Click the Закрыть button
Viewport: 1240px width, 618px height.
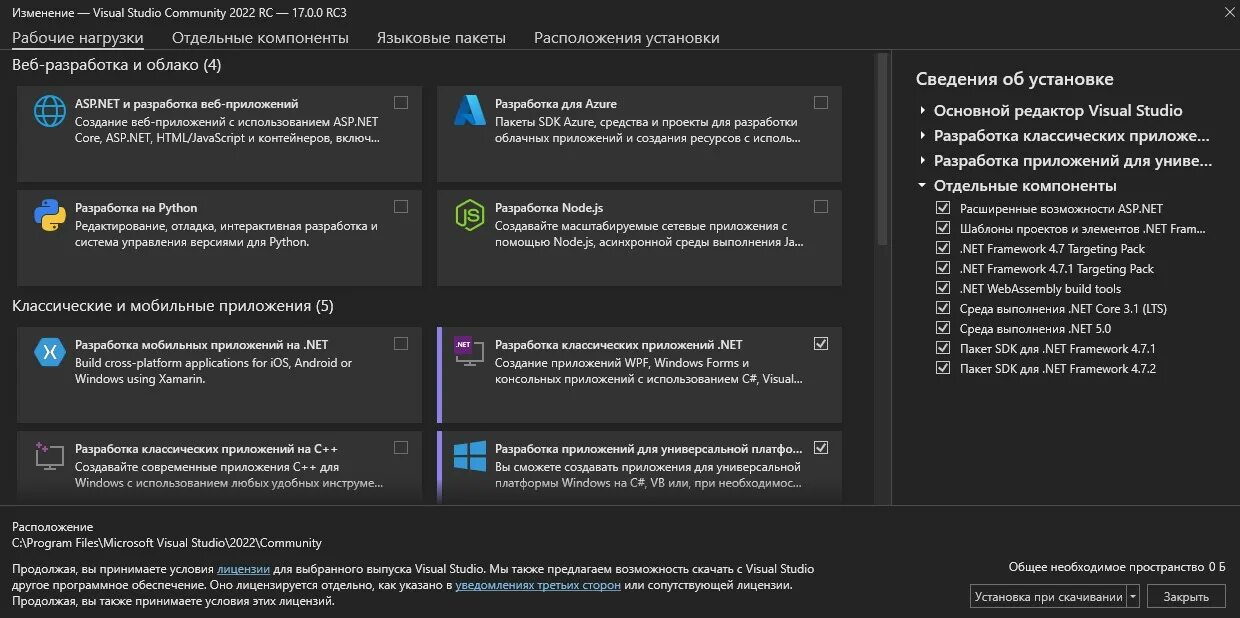point(1185,596)
